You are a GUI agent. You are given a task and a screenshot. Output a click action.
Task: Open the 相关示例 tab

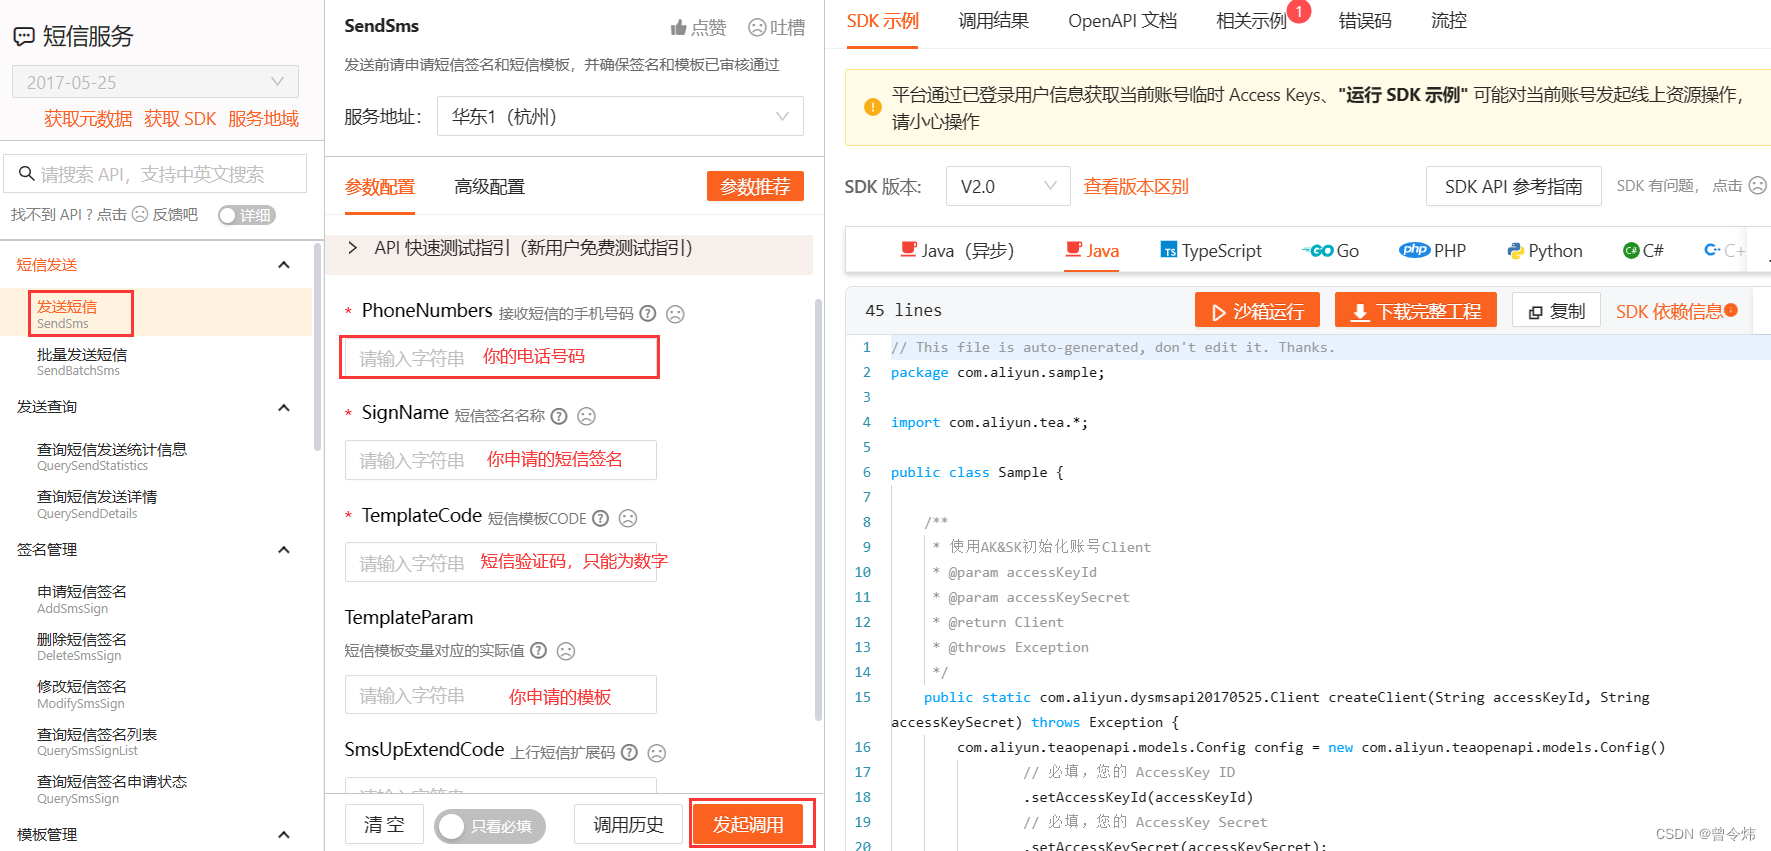tap(1251, 21)
